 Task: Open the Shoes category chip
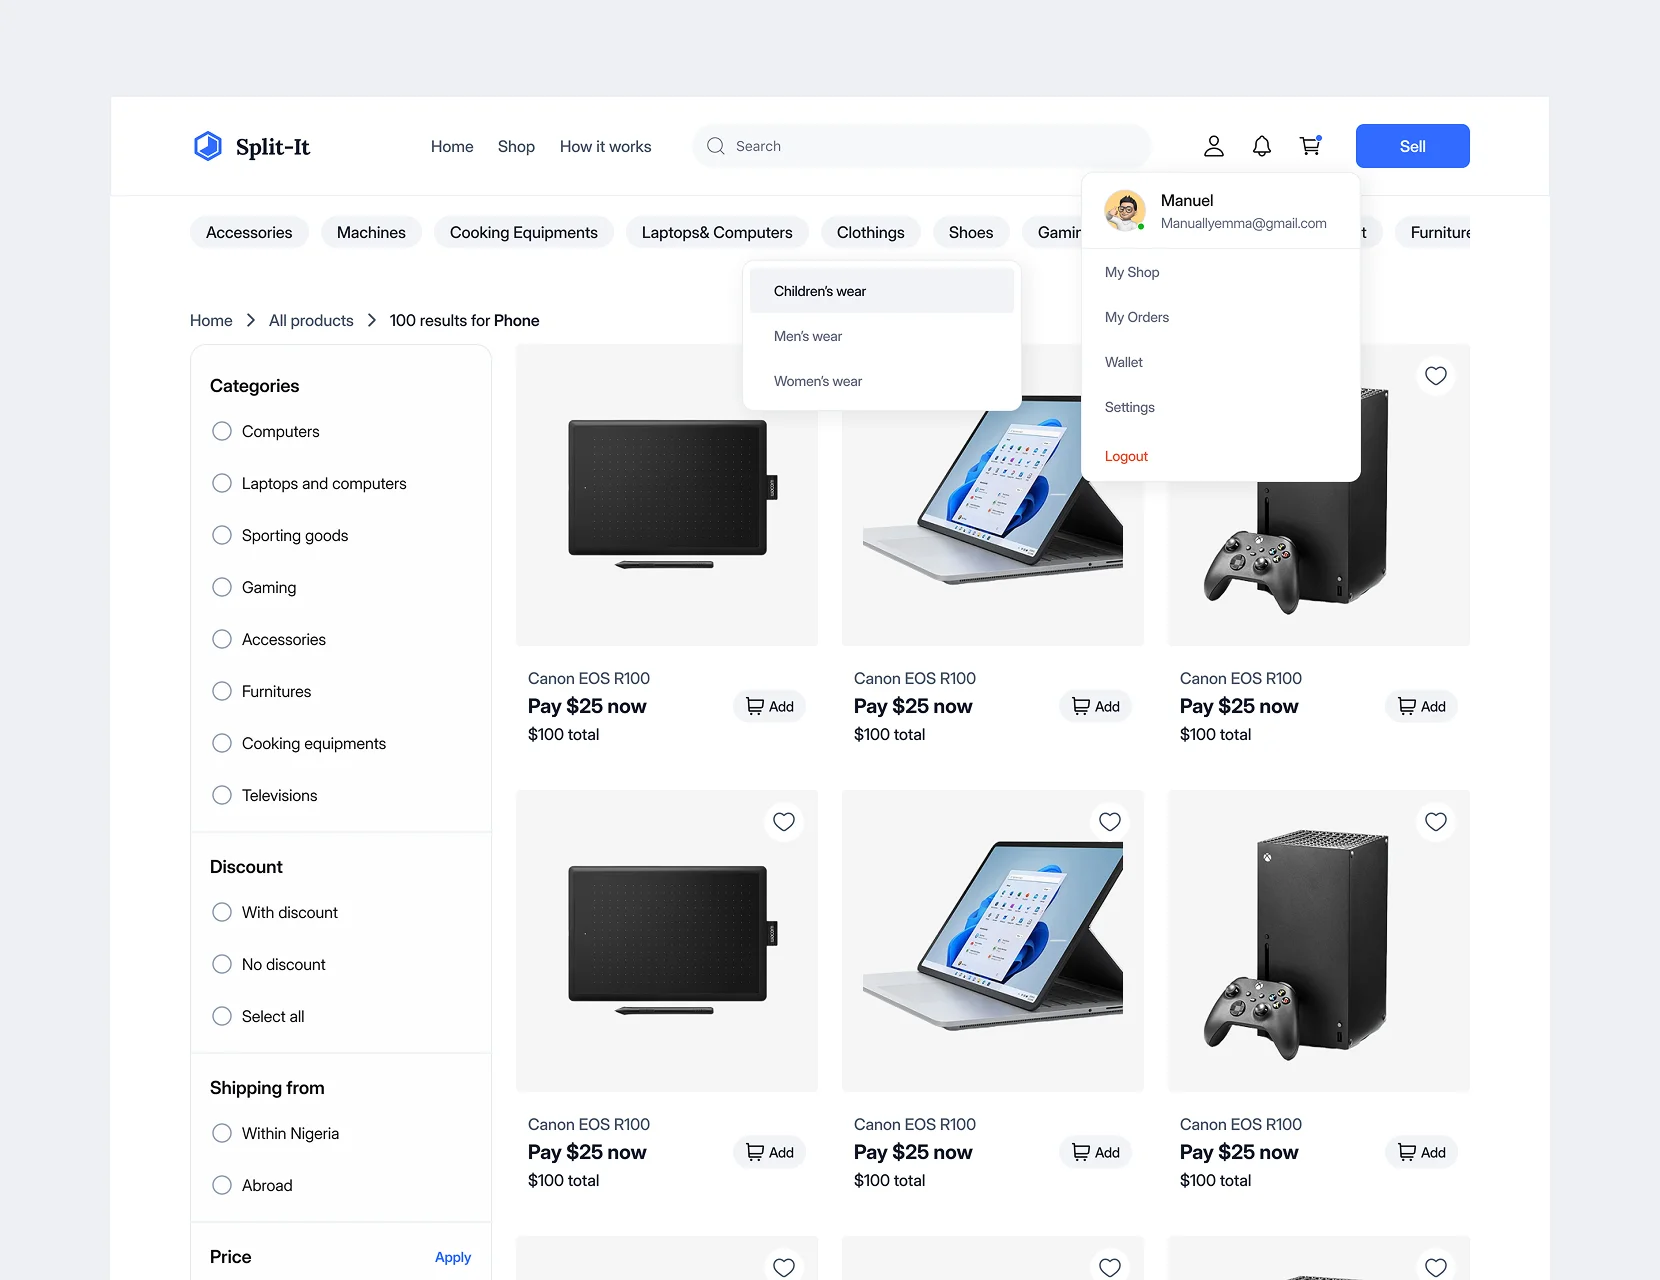click(971, 232)
